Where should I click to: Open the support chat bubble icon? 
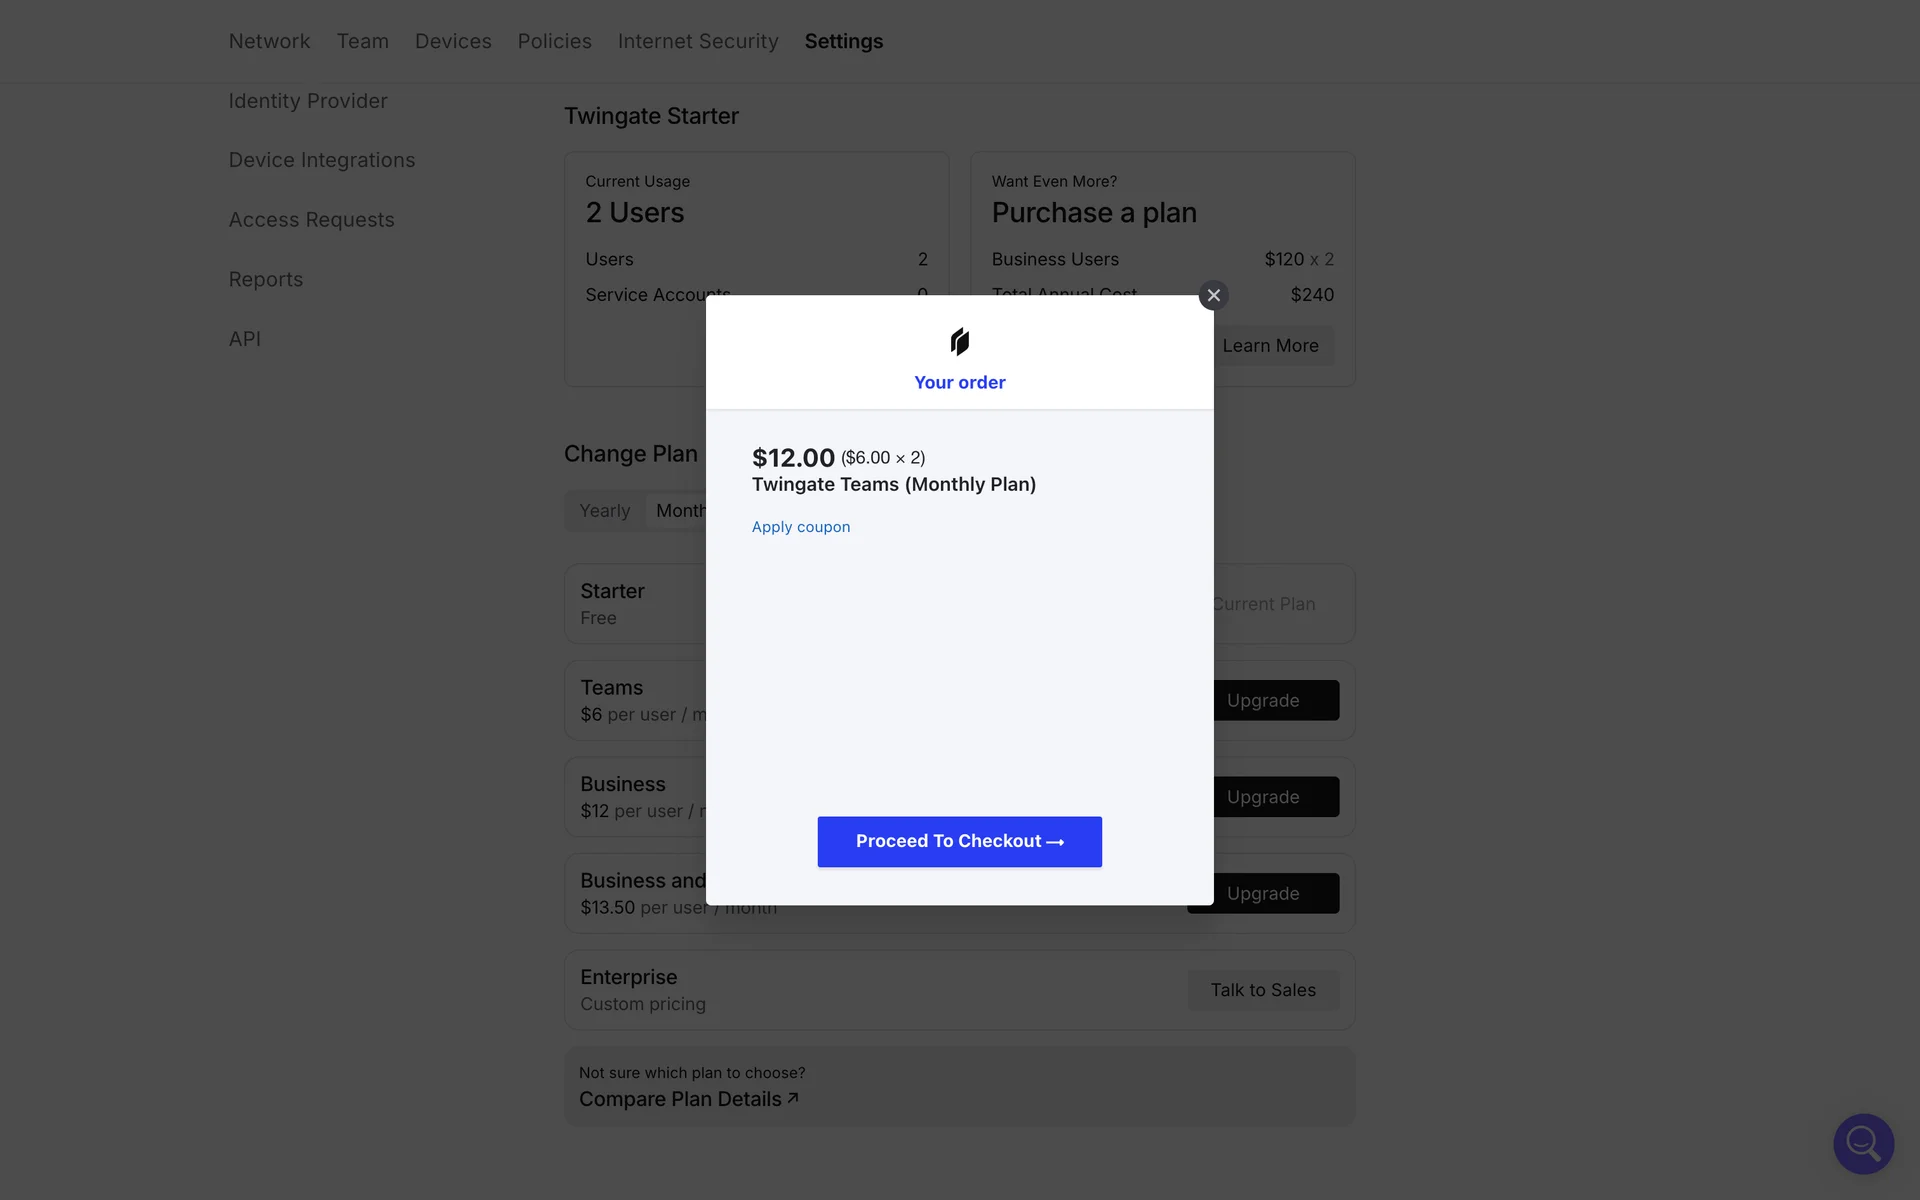coord(1863,1143)
